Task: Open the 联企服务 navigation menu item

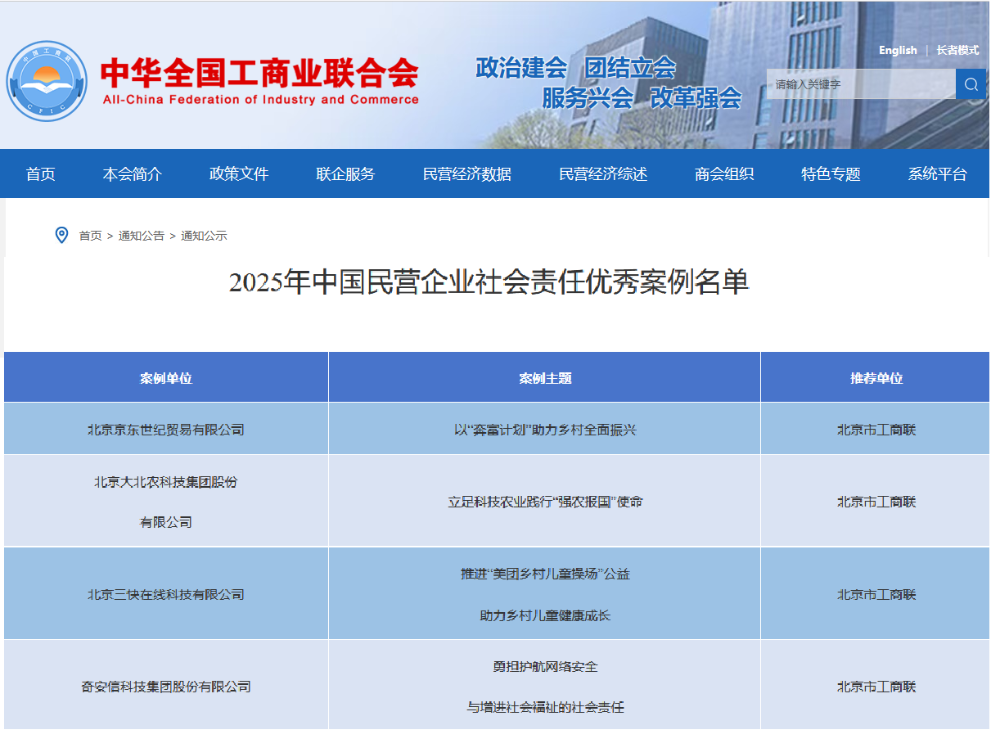Action: 344,173
